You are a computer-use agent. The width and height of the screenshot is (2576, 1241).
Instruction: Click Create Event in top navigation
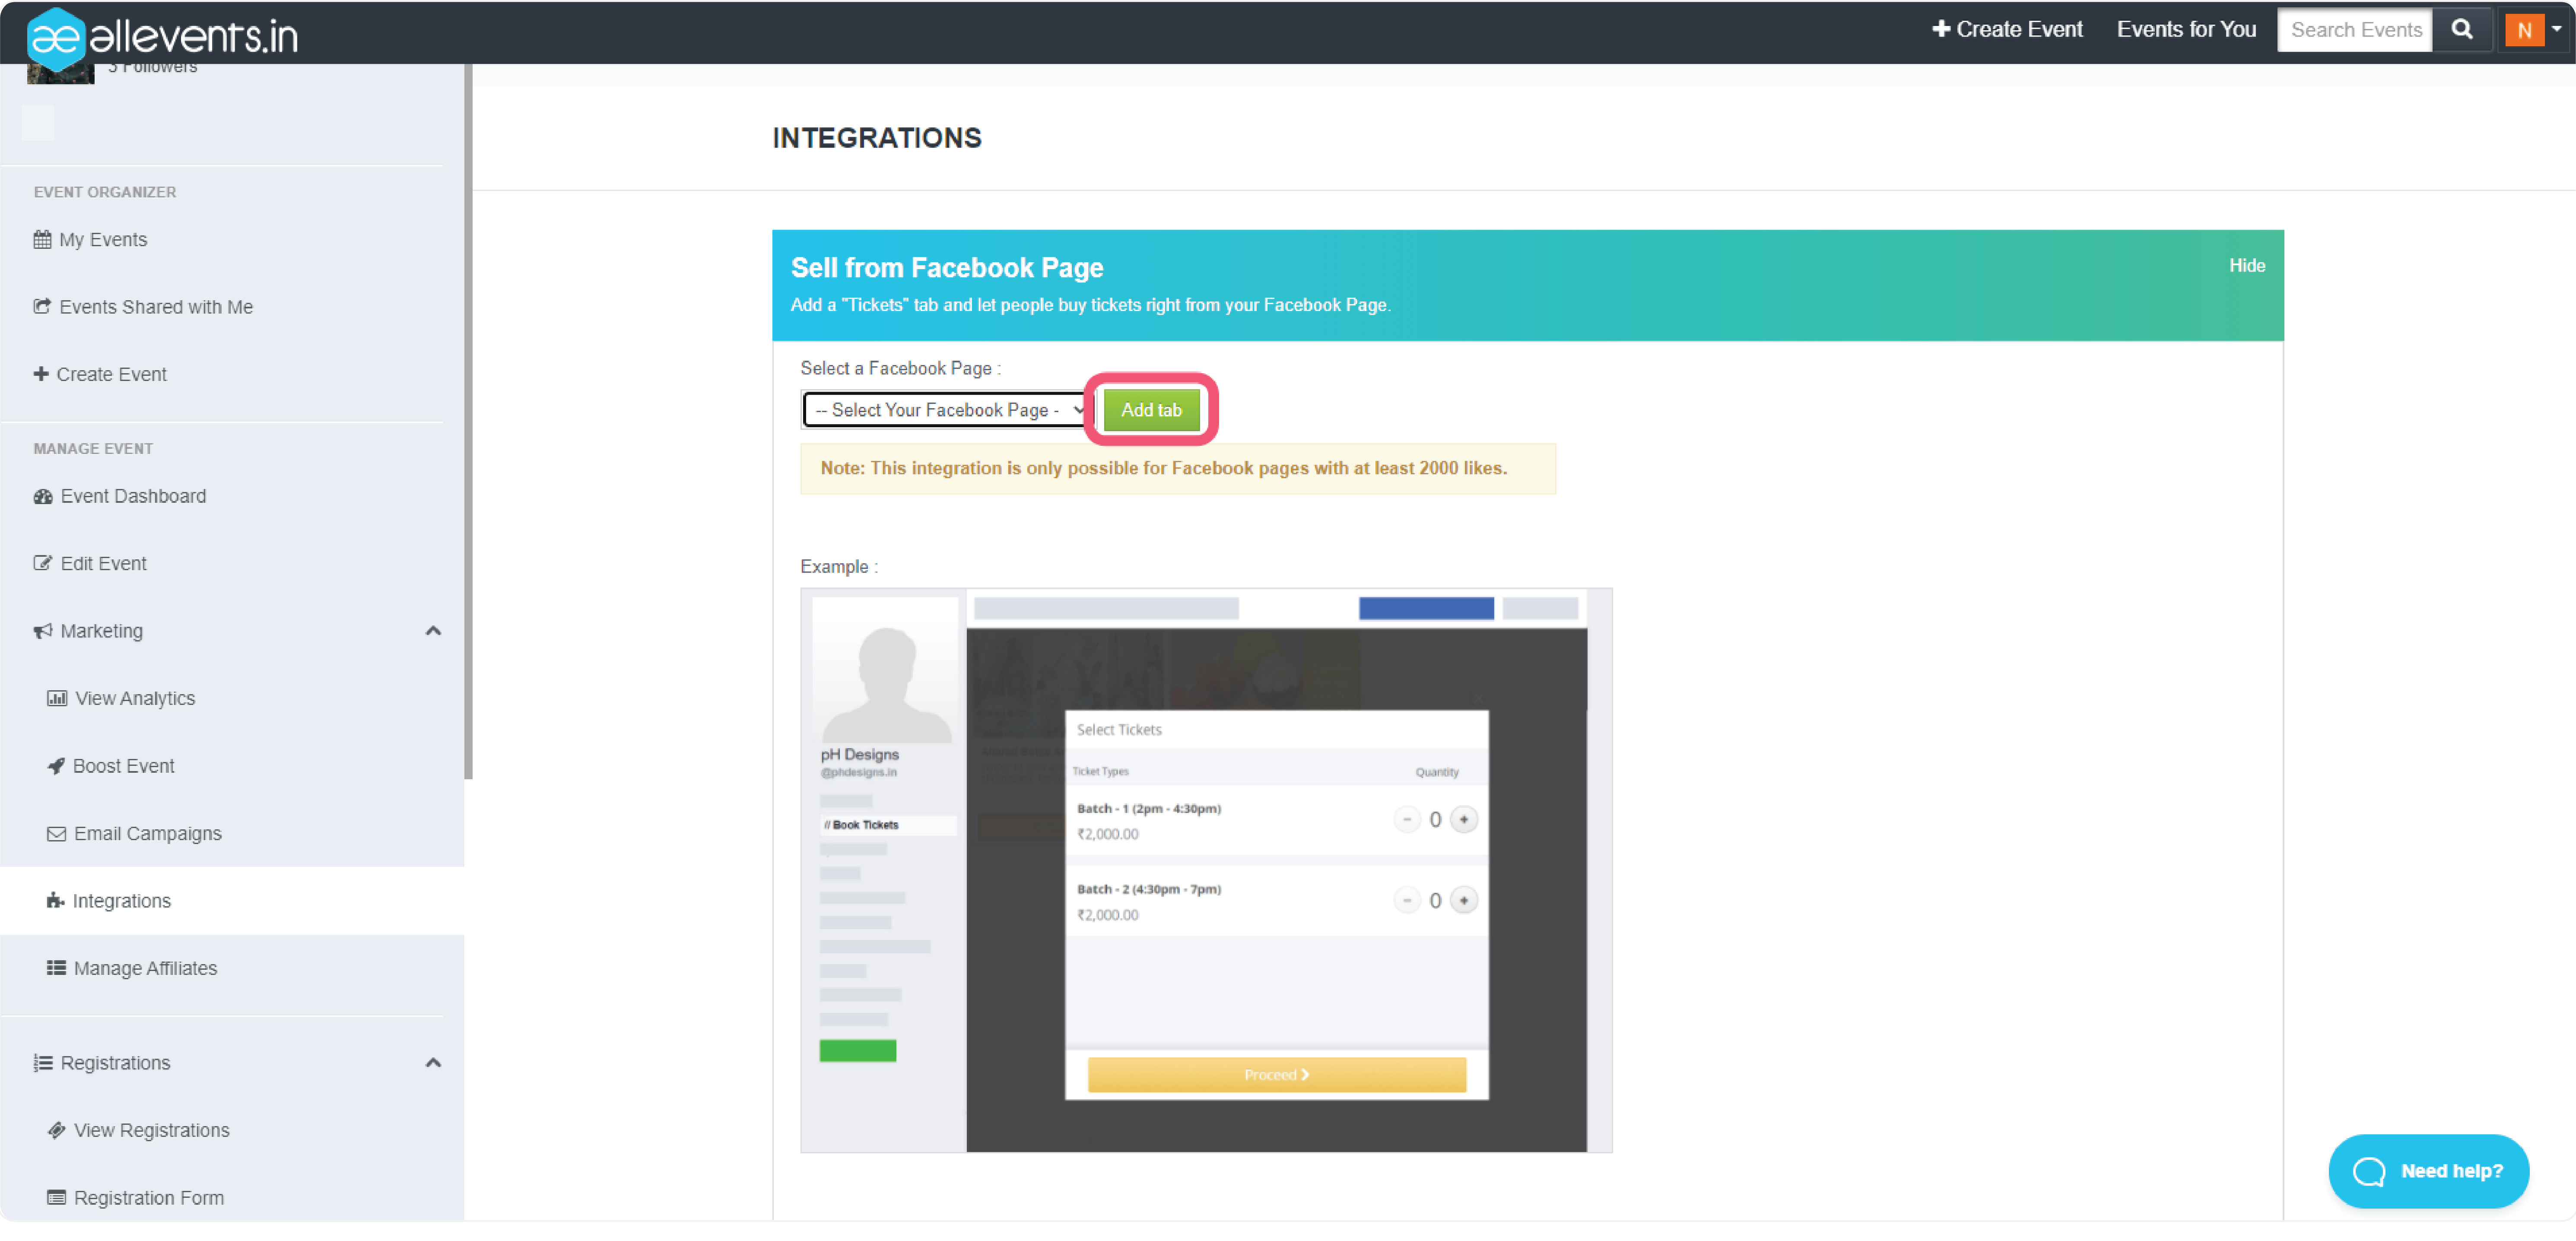(2007, 29)
